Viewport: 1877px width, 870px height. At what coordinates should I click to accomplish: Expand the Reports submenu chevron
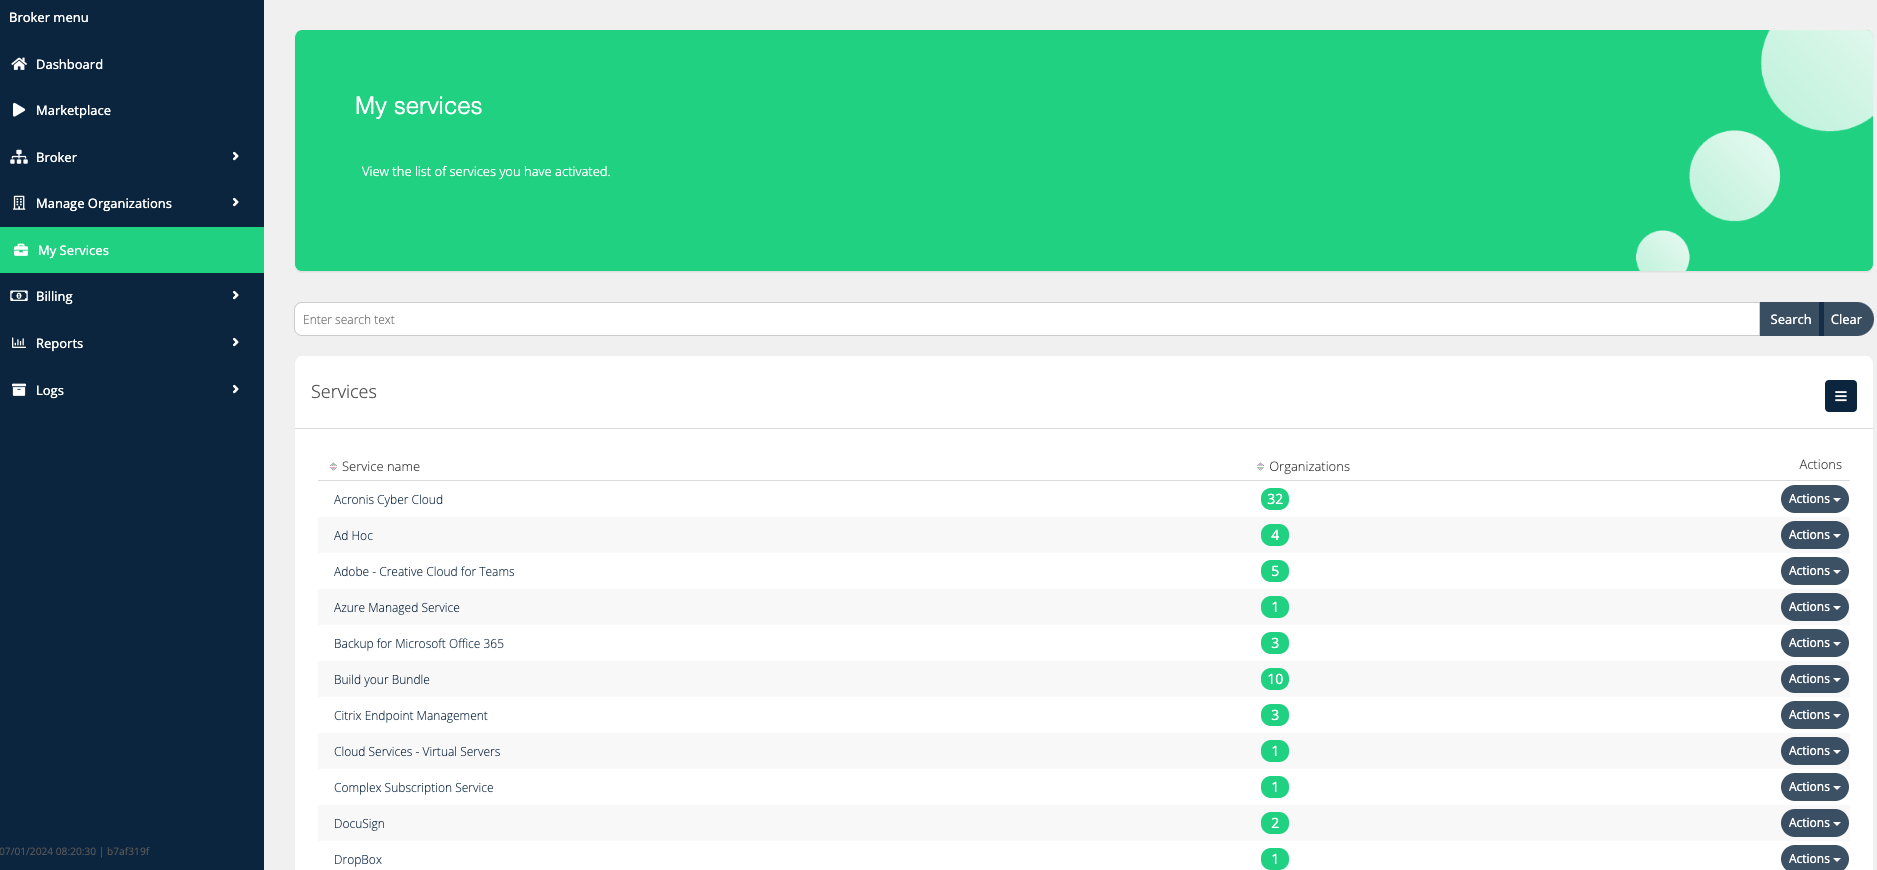pyautogui.click(x=236, y=343)
